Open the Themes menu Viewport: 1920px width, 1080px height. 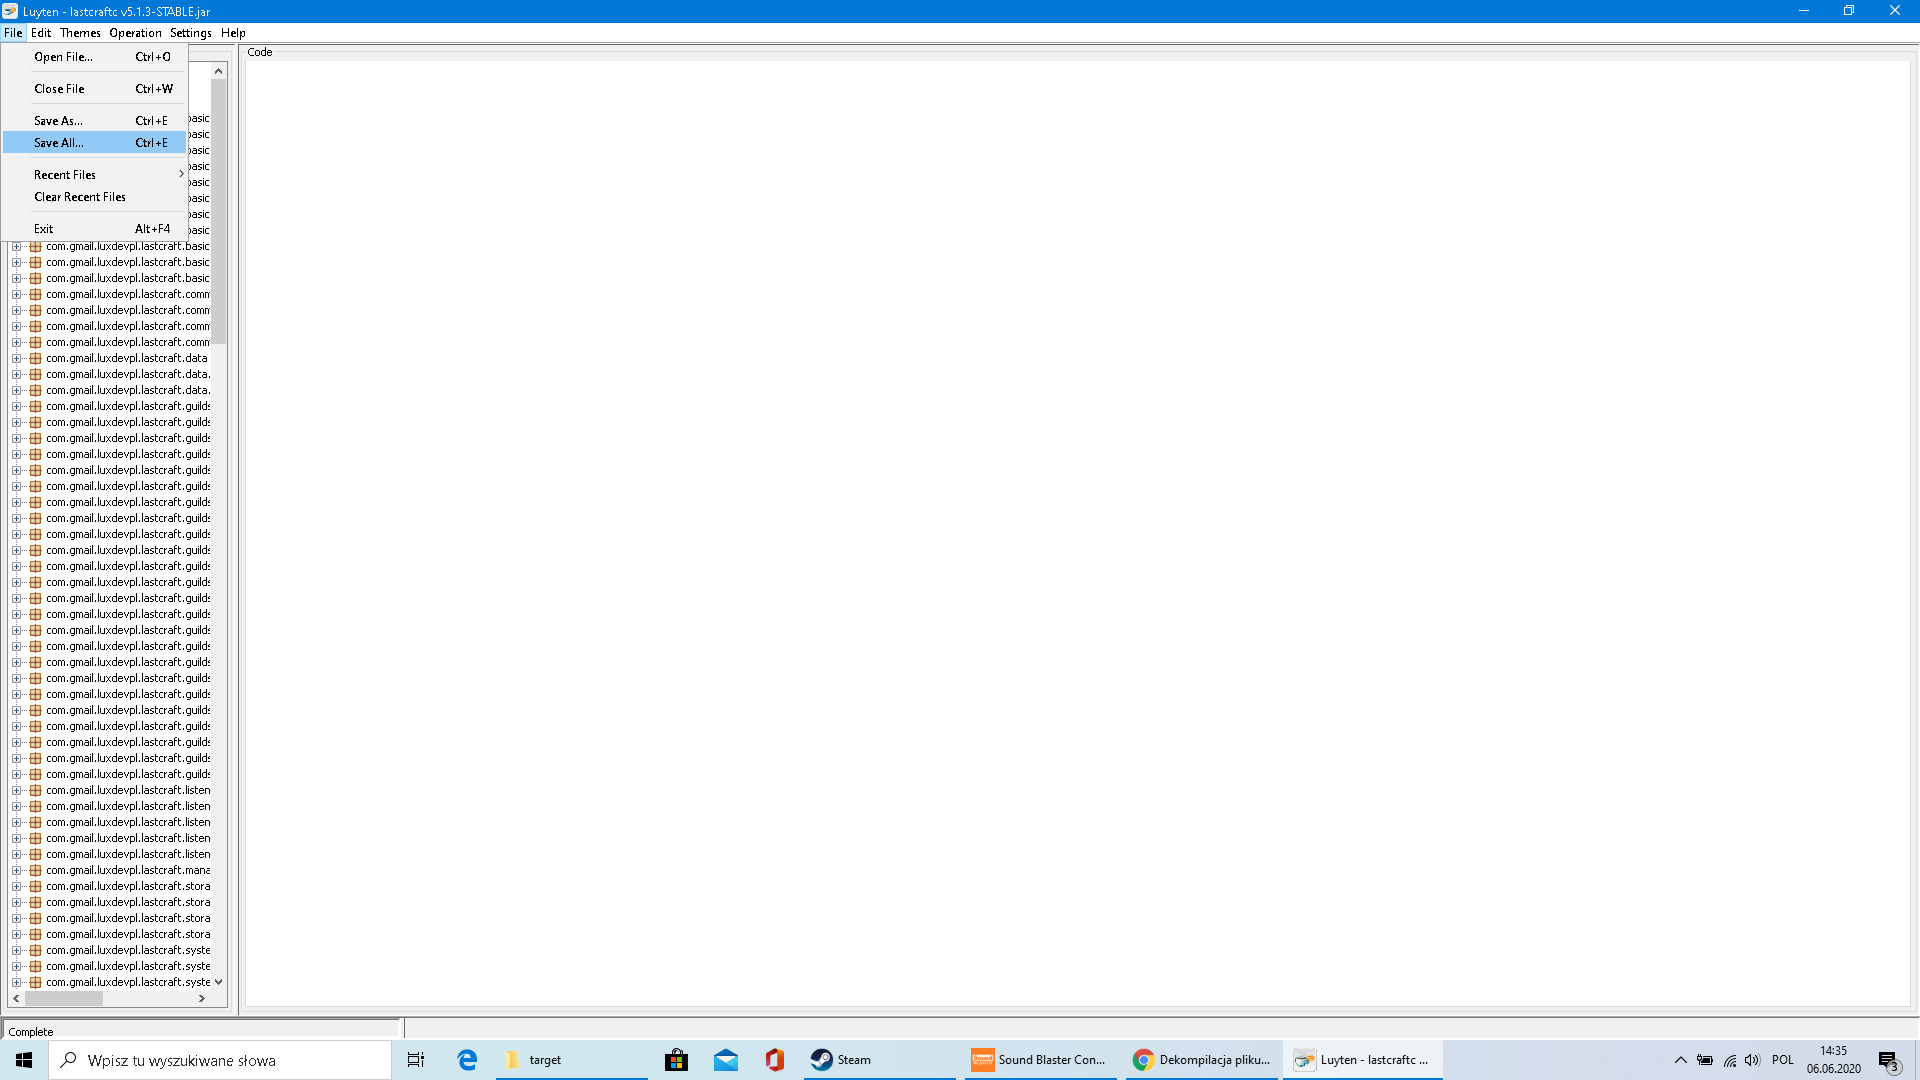tap(80, 33)
